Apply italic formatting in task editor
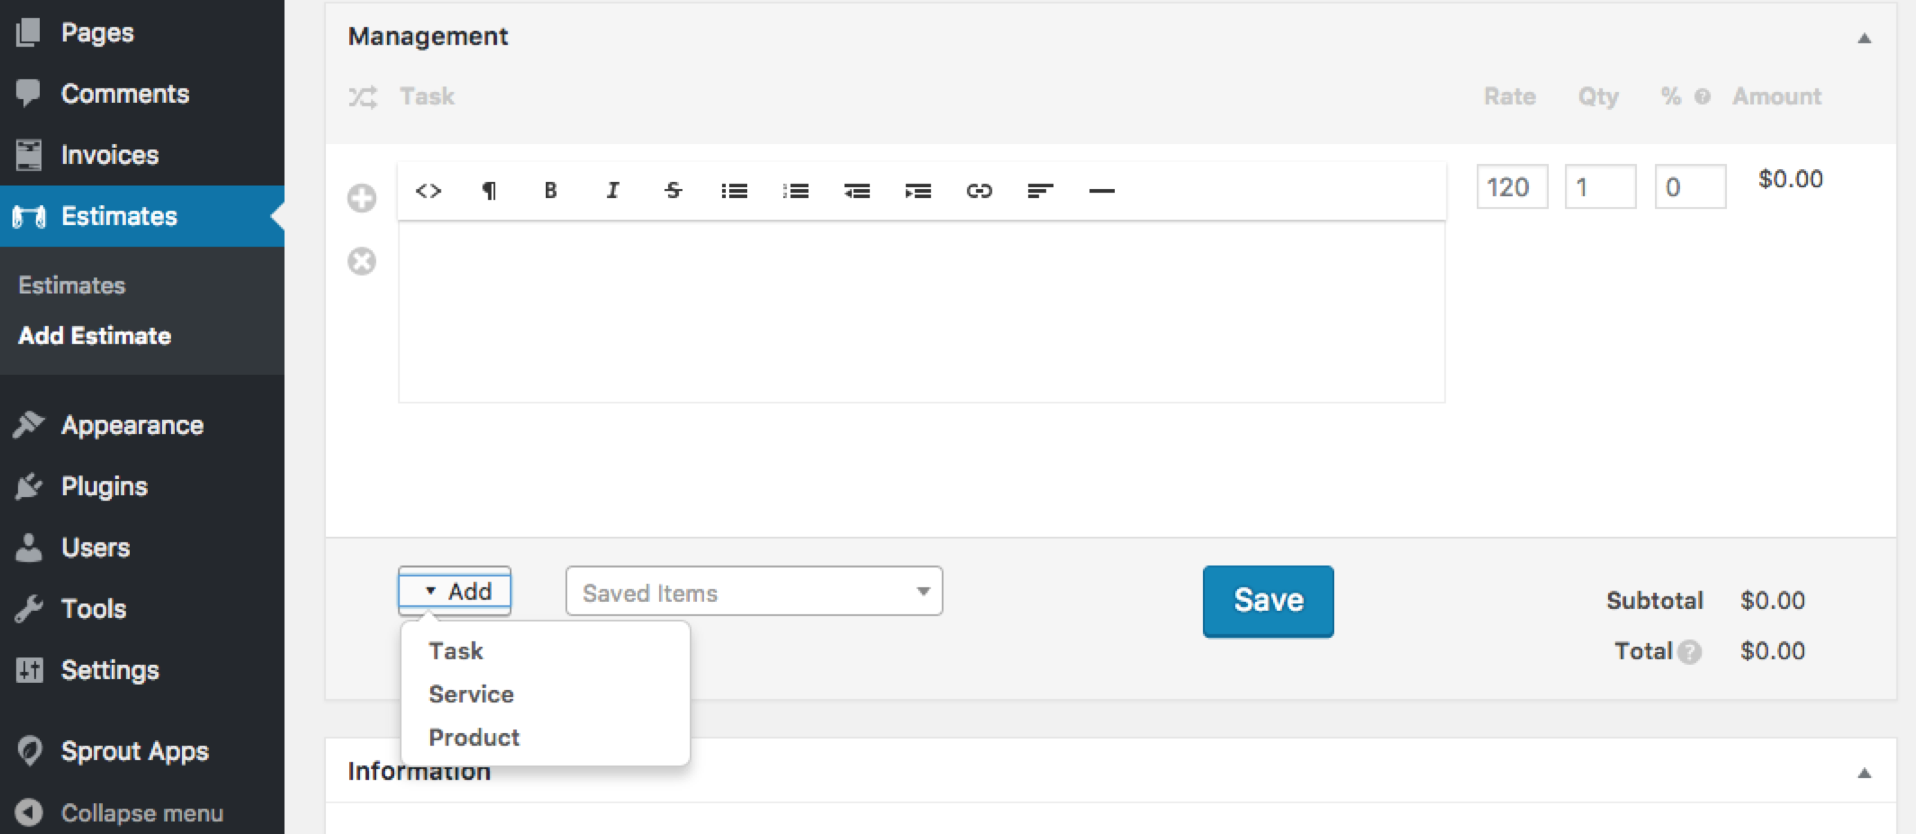Viewport: 1916px width, 834px height. [612, 191]
